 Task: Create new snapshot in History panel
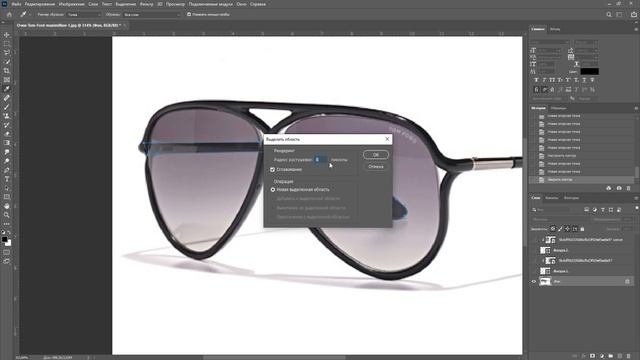tap(619, 188)
